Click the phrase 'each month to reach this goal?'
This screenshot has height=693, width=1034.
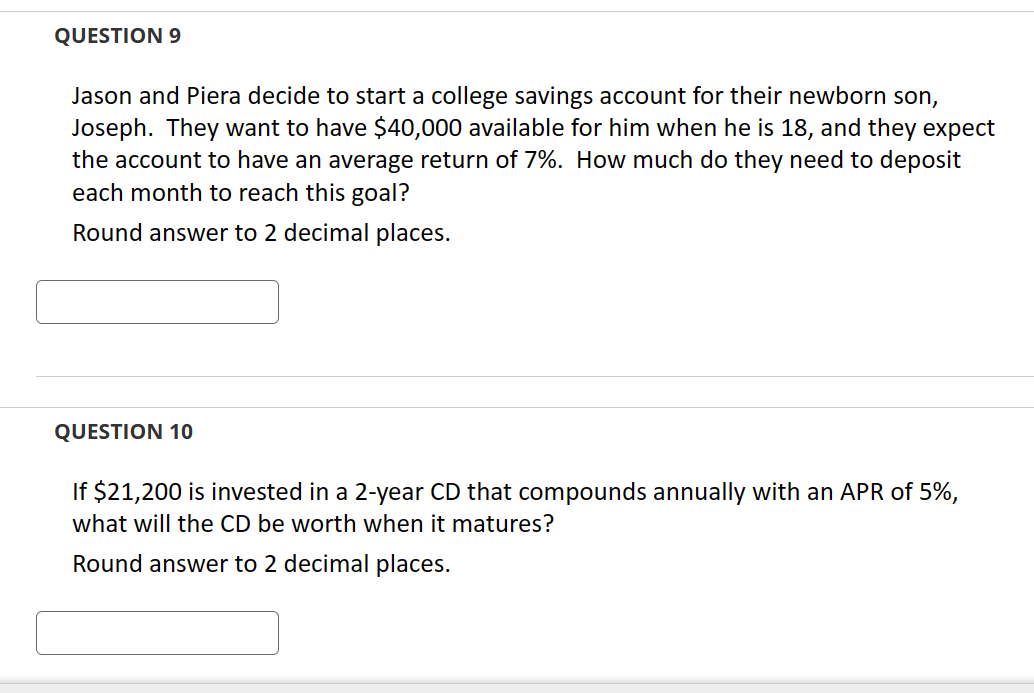pos(241,193)
